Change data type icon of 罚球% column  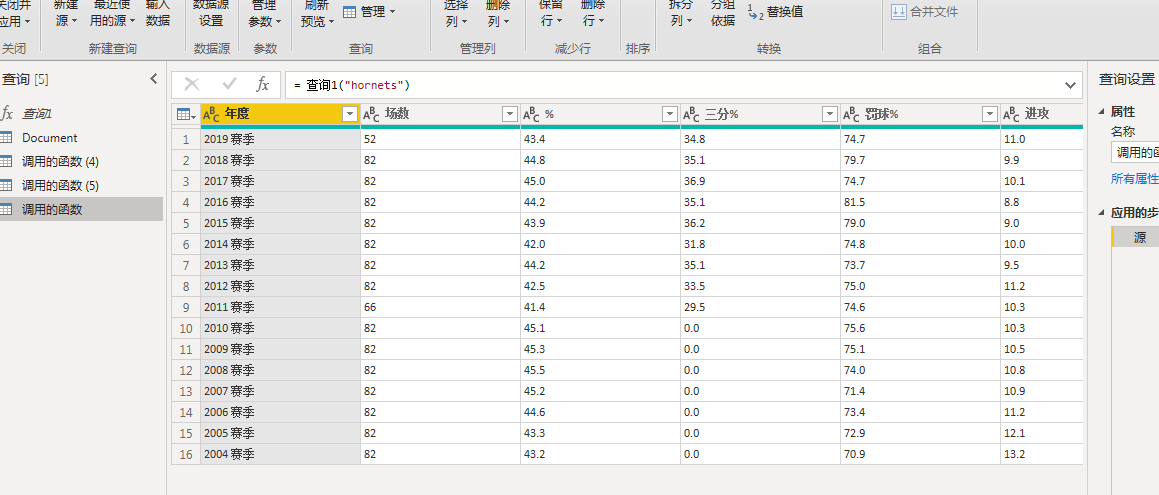point(852,115)
